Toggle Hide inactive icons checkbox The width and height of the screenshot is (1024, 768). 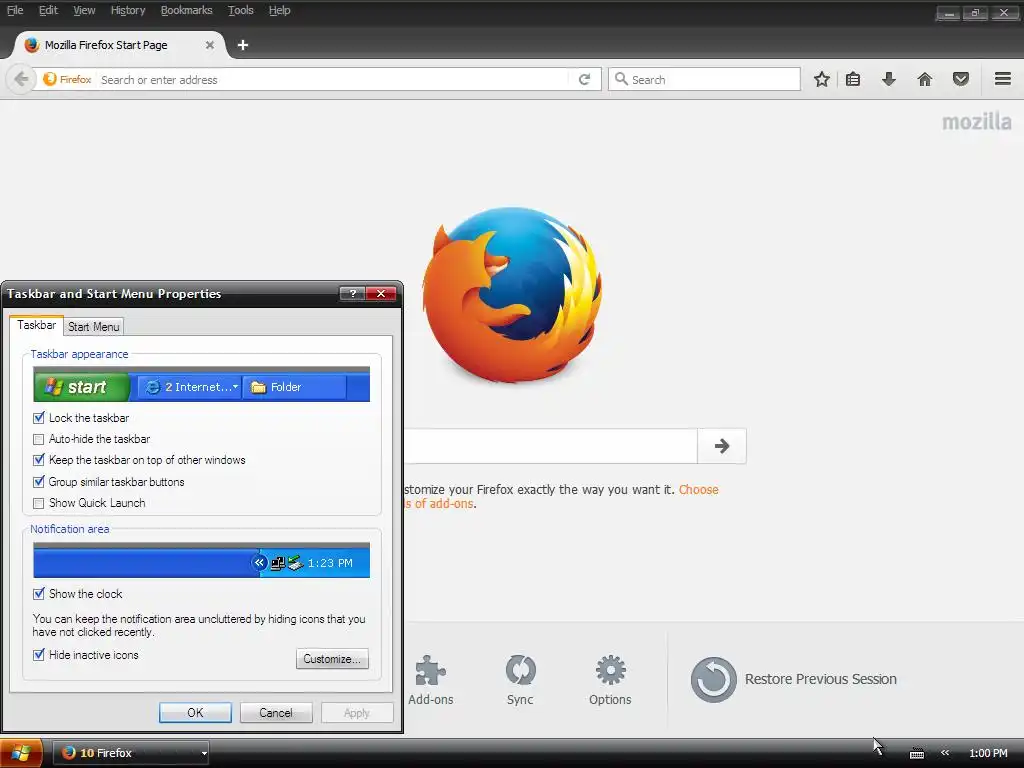pos(39,655)
